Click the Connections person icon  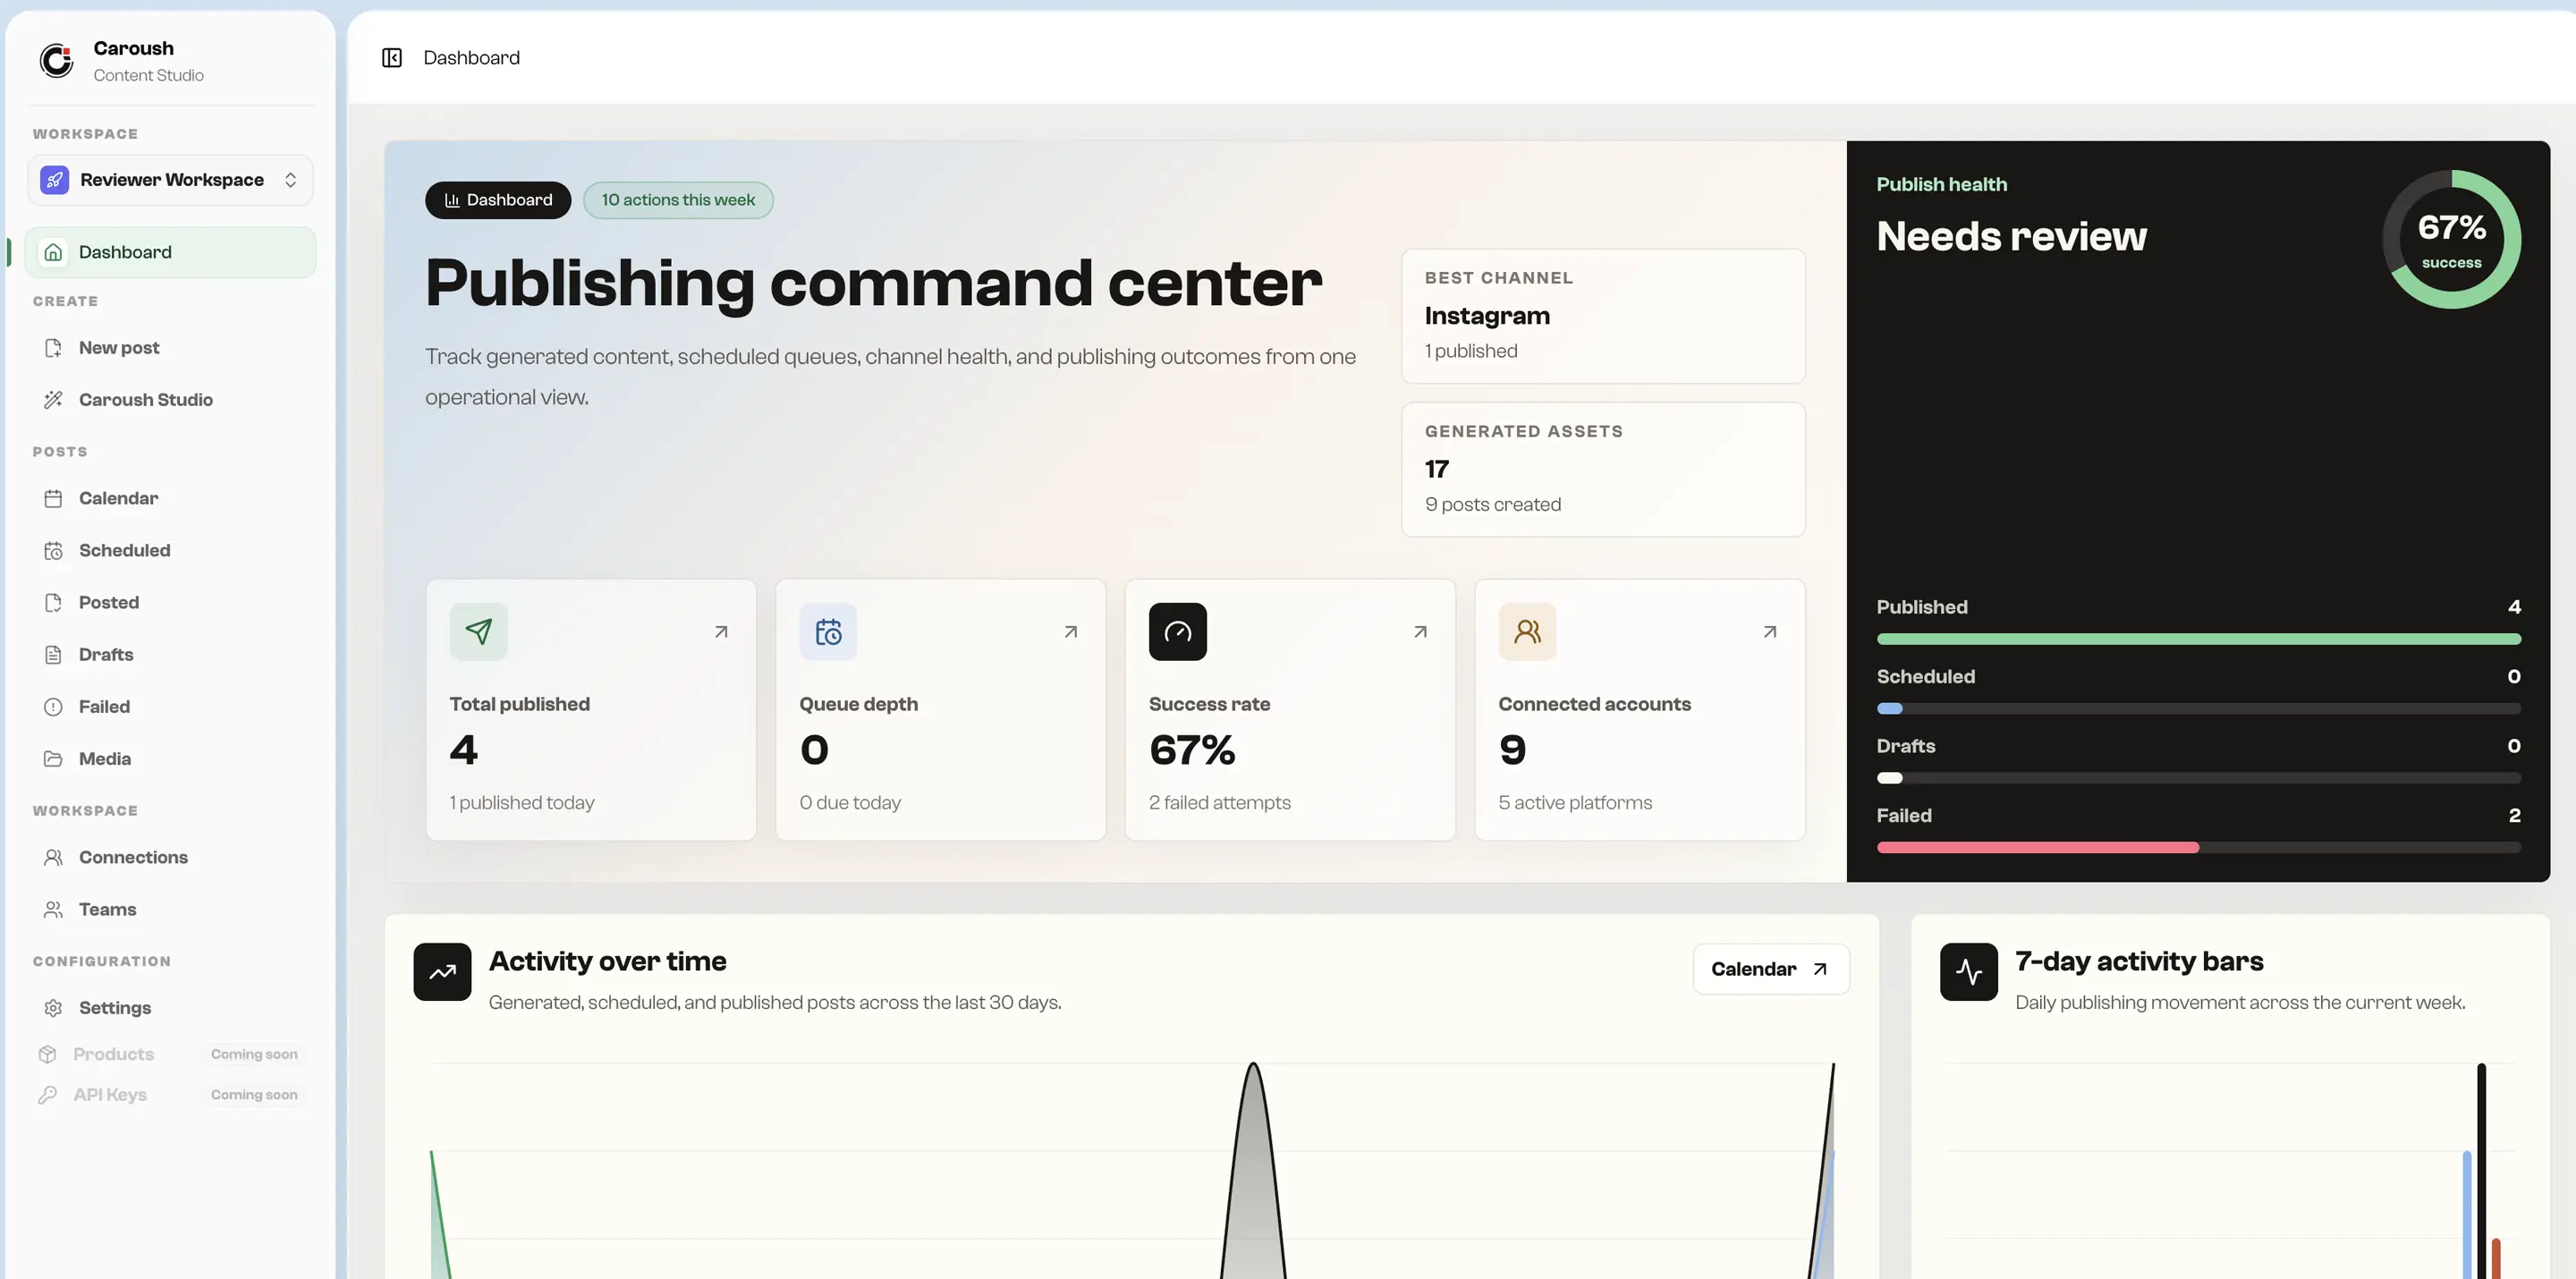53,857
